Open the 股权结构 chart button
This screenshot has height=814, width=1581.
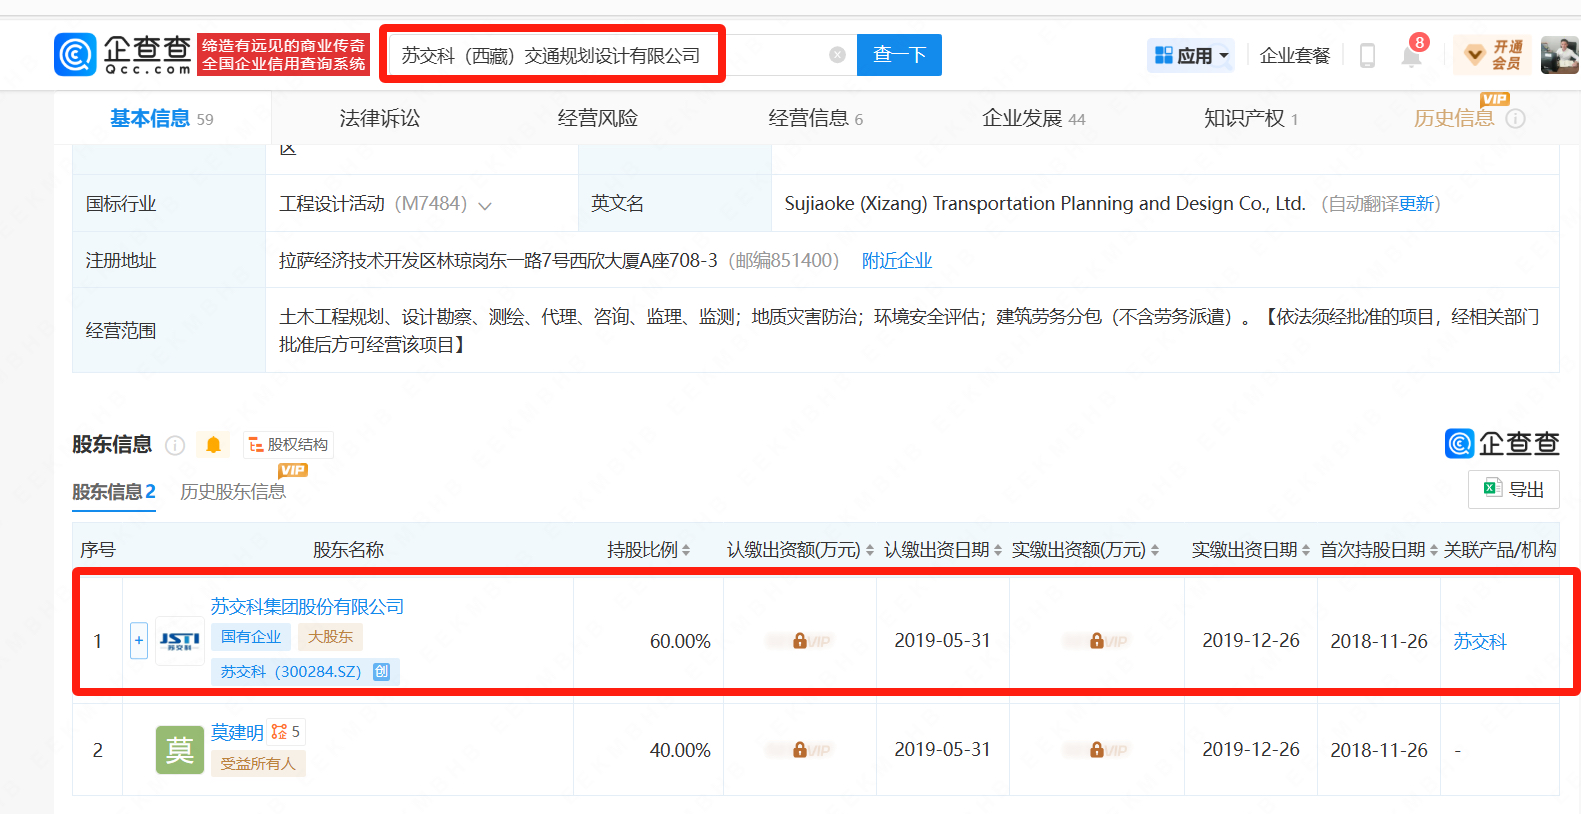[288, 445]
